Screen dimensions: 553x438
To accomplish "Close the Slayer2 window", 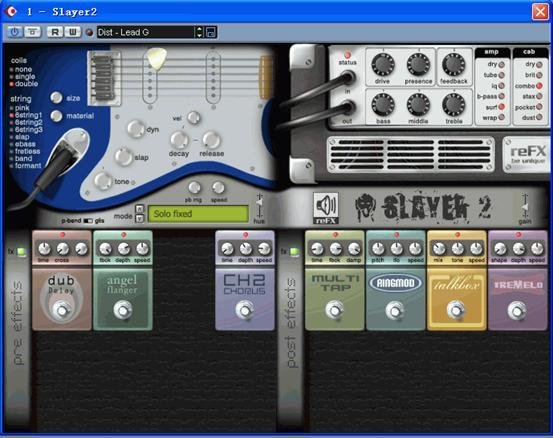I will coord(540,12).
